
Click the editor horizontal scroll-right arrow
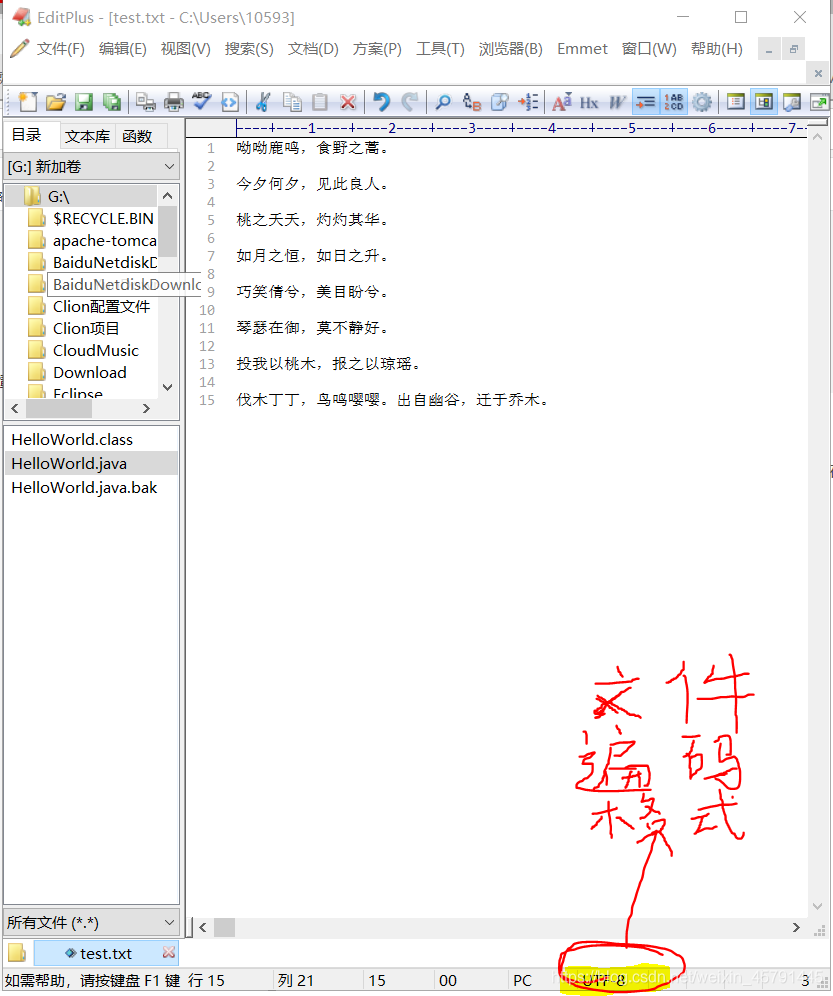pos(796,927)
